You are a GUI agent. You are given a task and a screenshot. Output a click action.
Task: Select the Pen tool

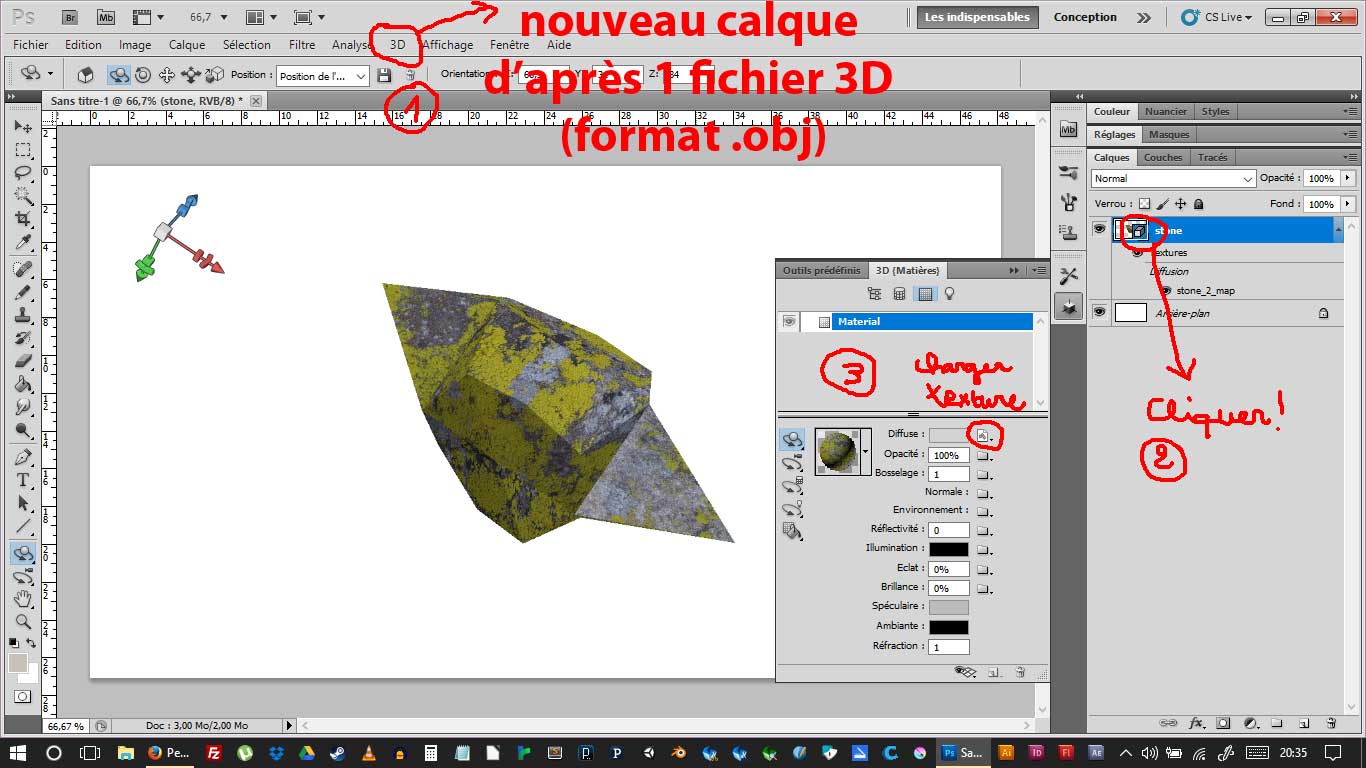[22, 457]
